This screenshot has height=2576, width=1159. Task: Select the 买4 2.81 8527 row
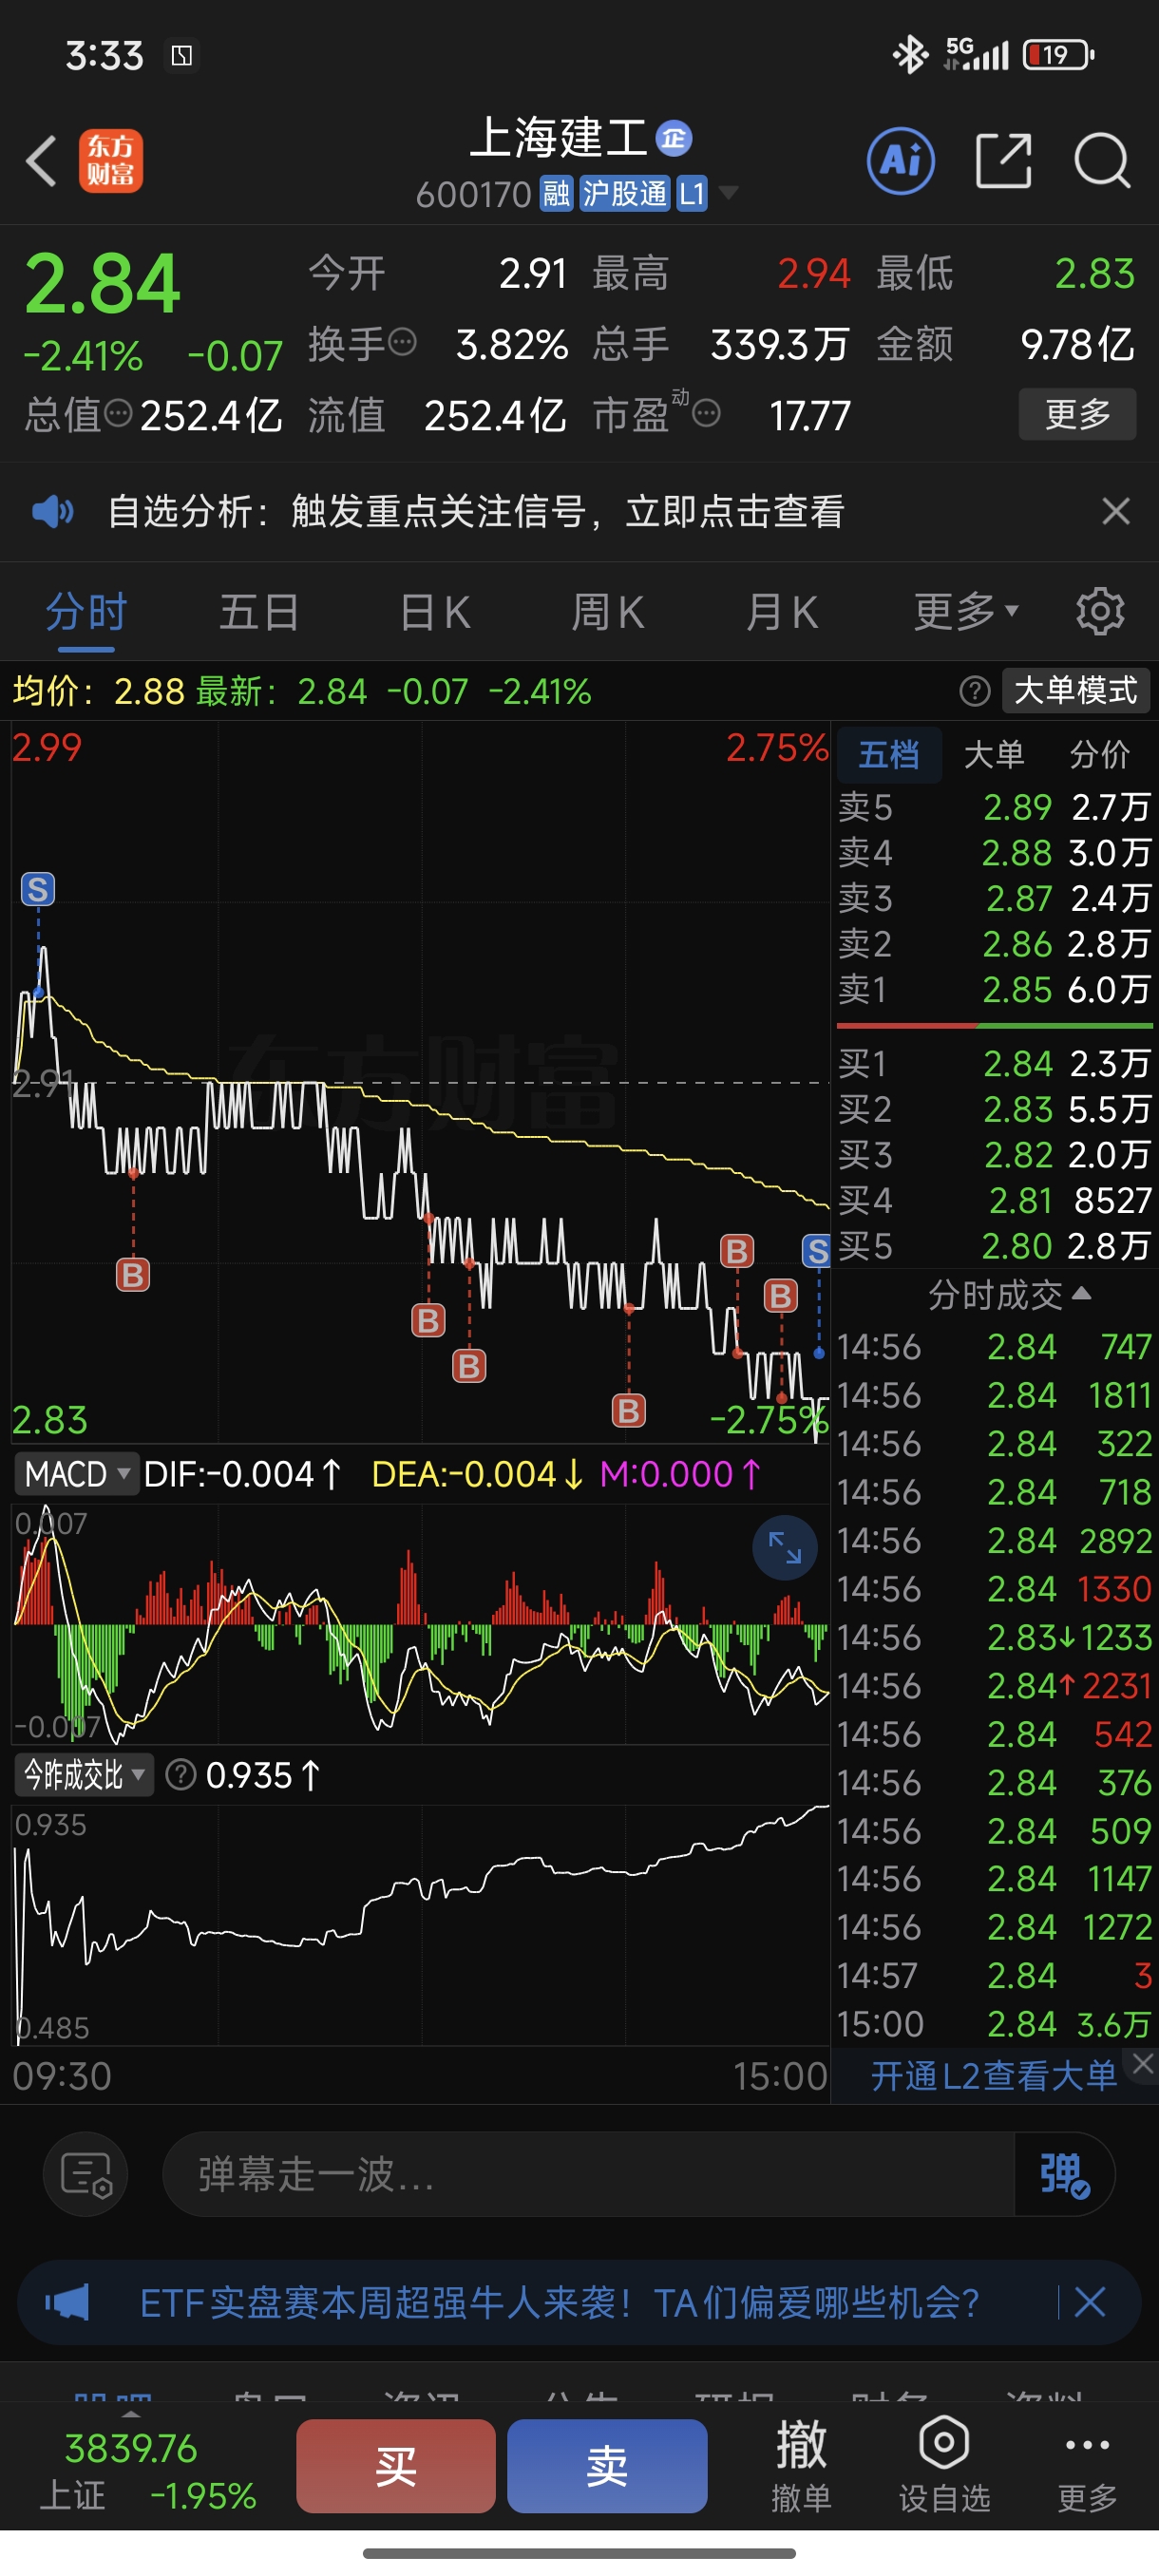[994, 1200]
